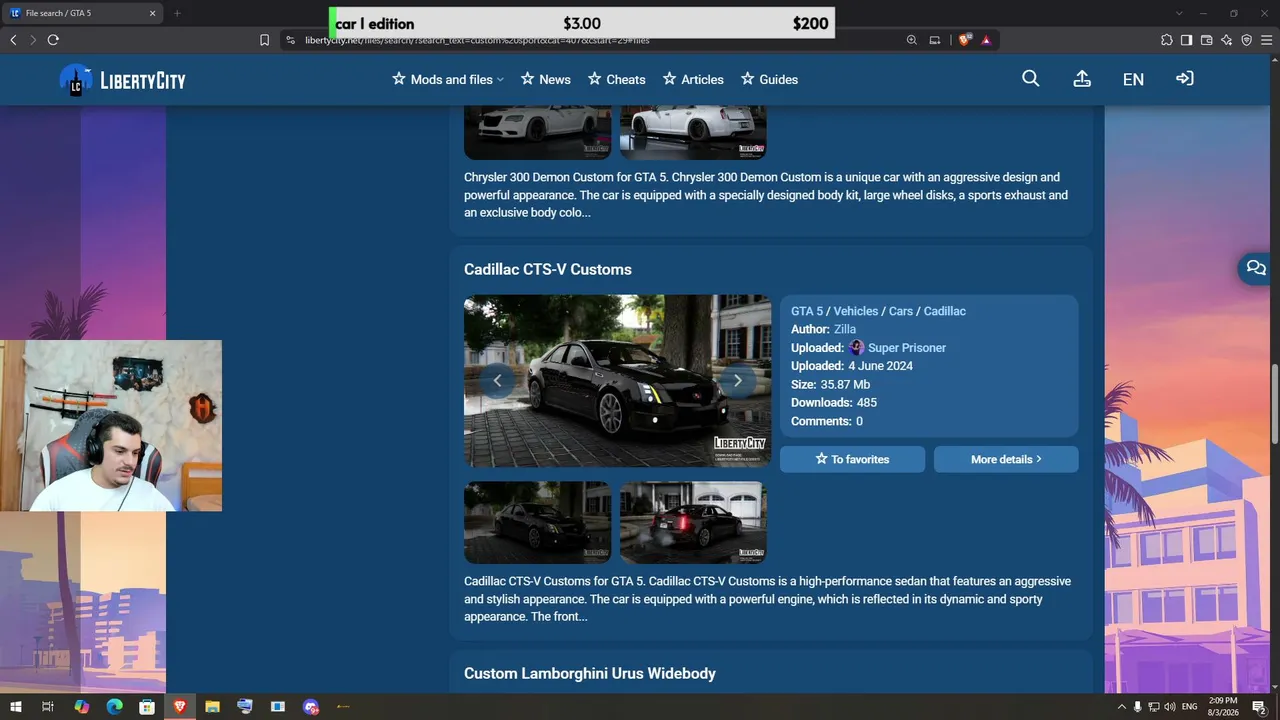Go back with the browser back arrow
1280x720 pixels.
point(13,40)
